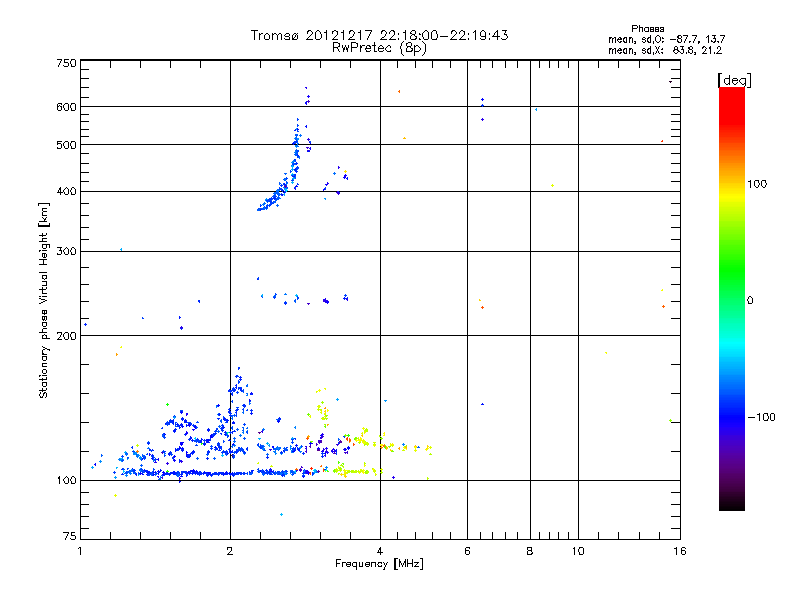The width and height of the screenshot is (800, 600).
Task: Click the y-axis label '750'
Action: [66, 63]
